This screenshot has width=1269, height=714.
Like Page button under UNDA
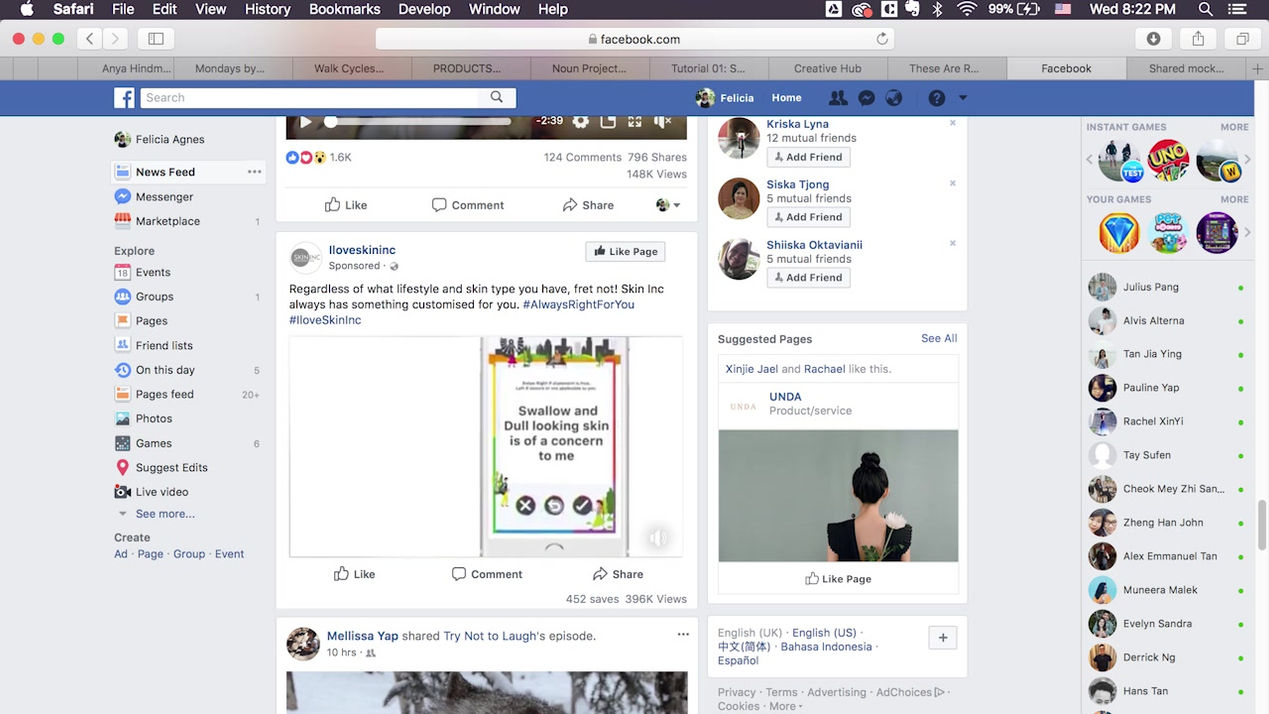click(838, 579)
